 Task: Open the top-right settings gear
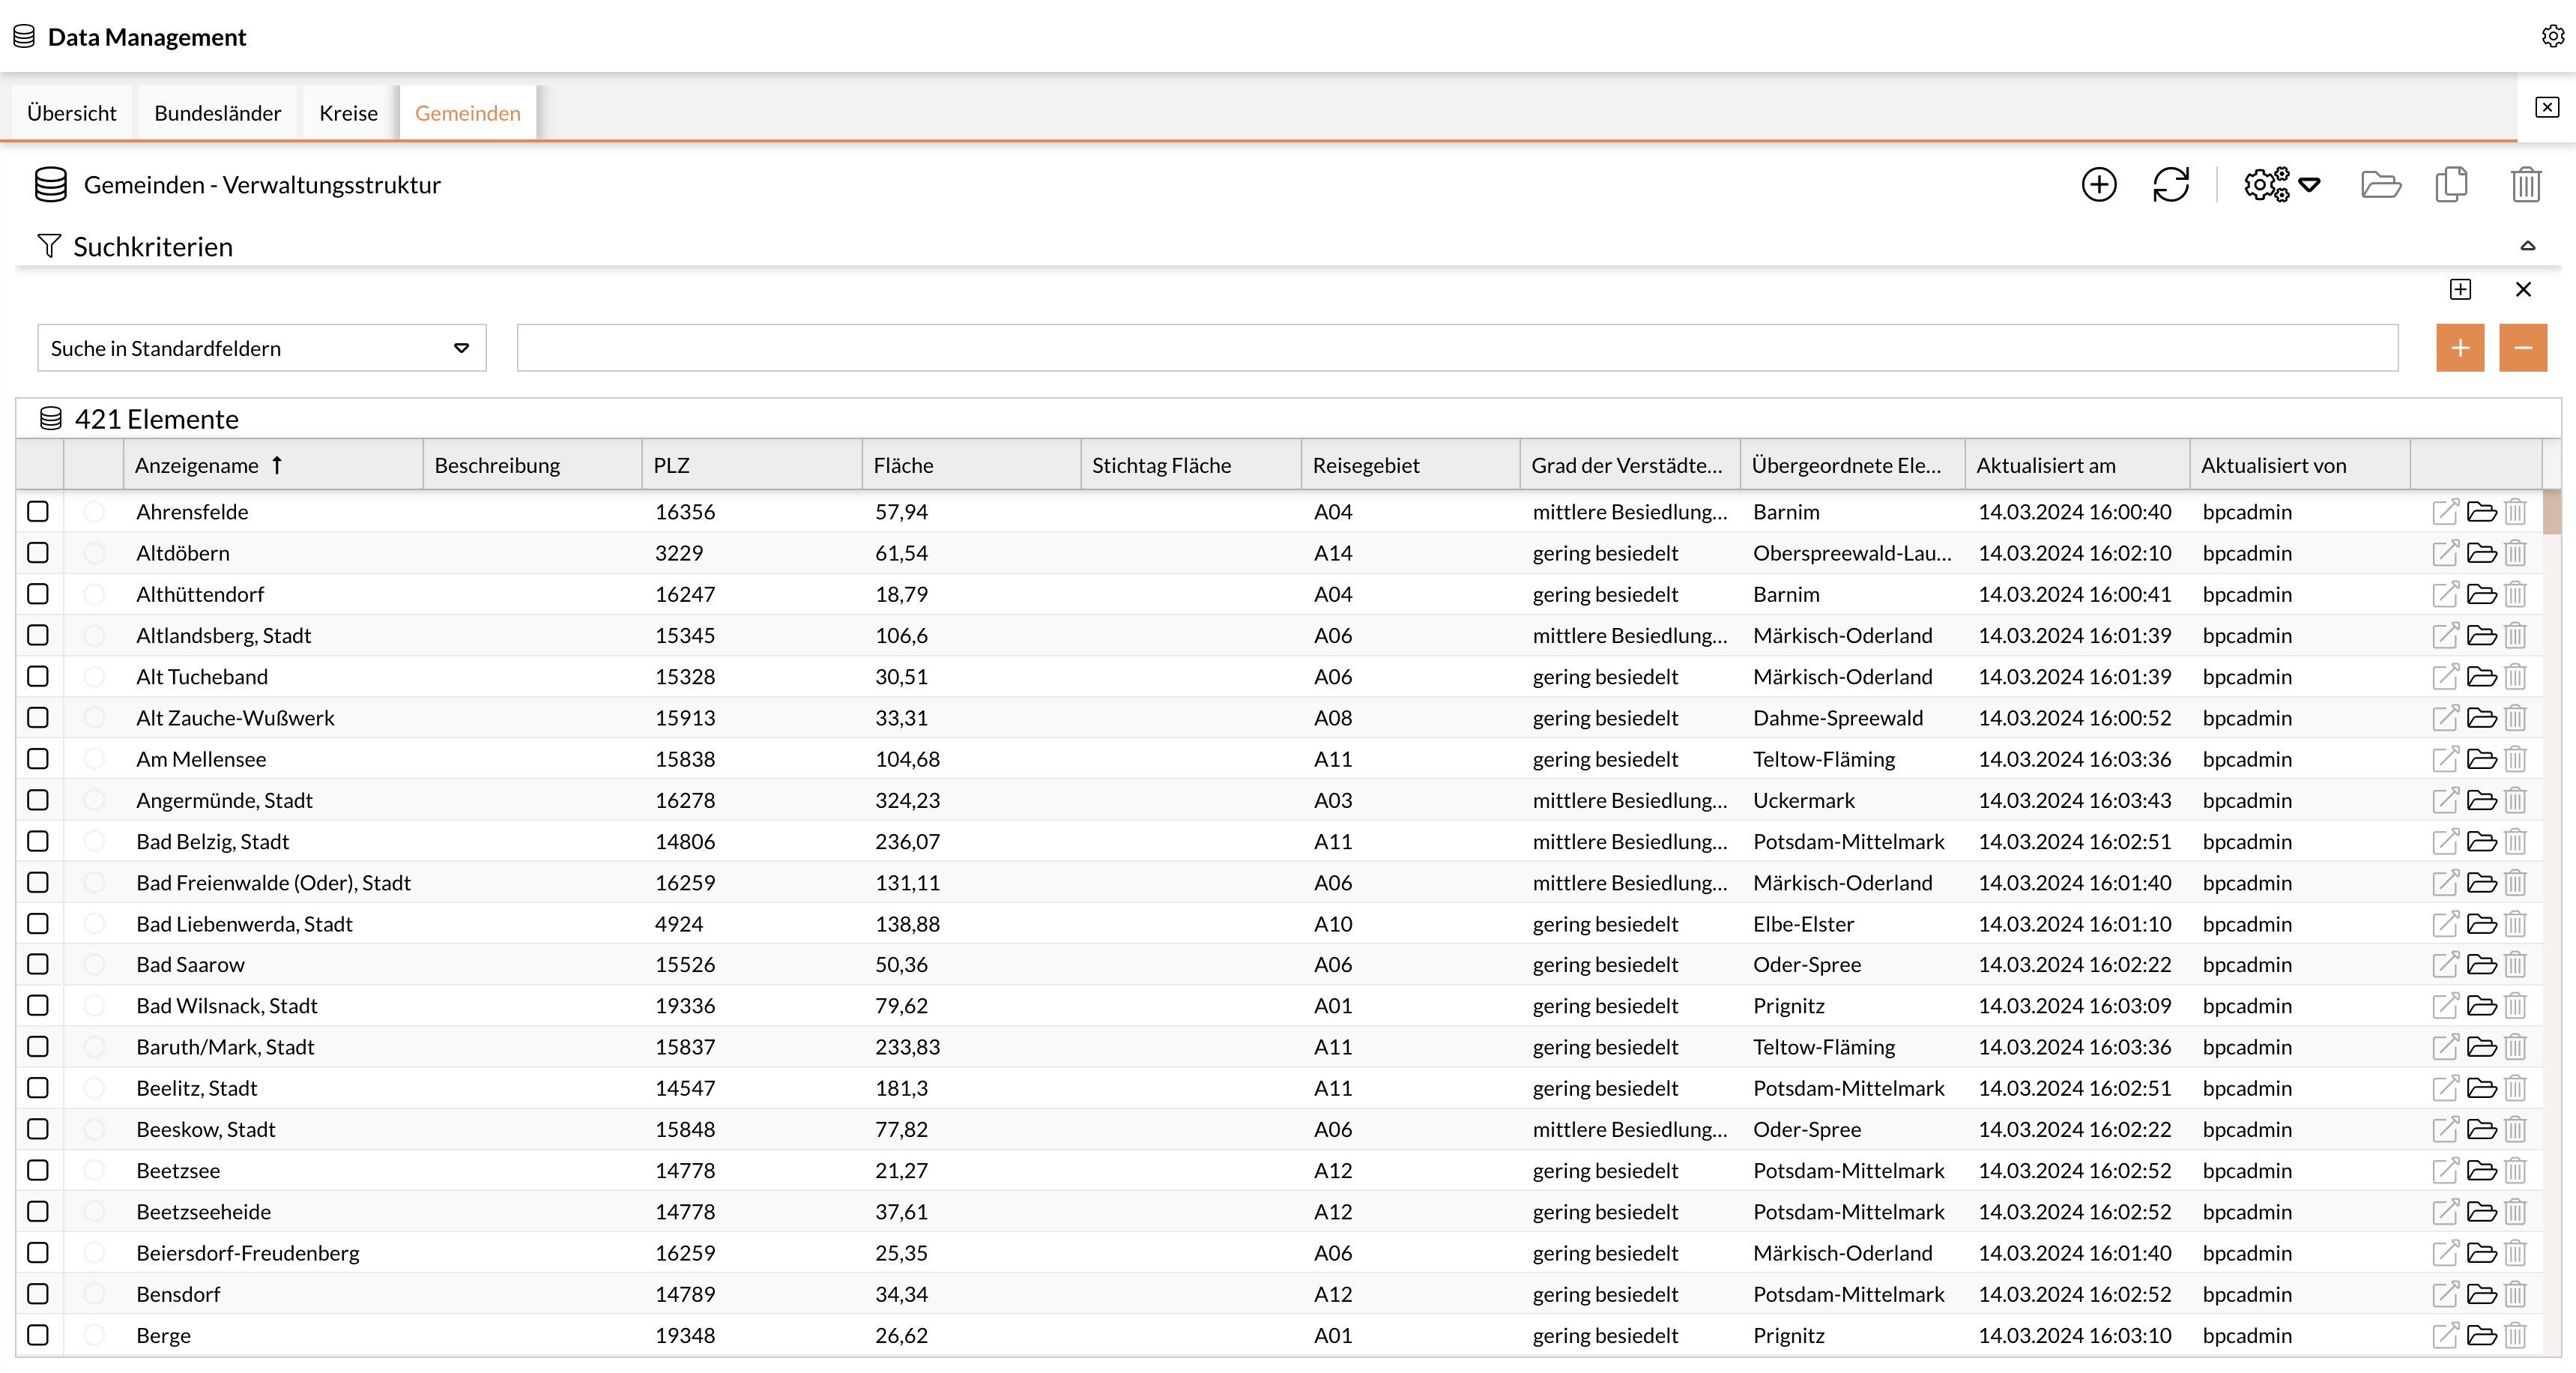tap(2552, 37)
